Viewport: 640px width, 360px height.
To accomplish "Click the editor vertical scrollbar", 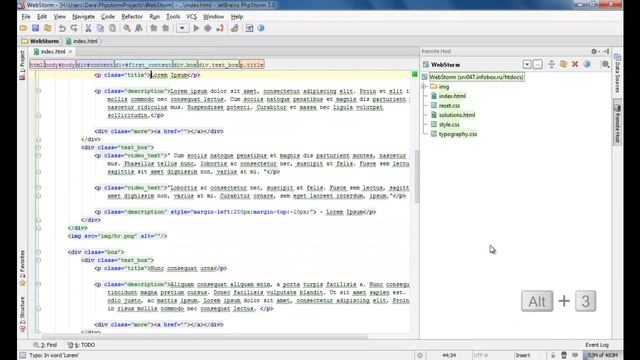I will [x=416, y=176].
